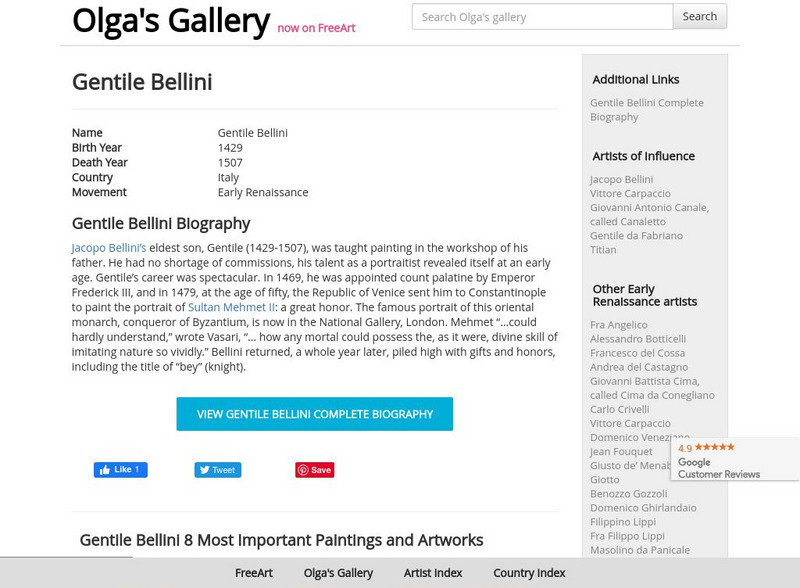The image size is (800, 588).
Task: Open the Jacopo Bellini's biography text link
Action: (x=109, y=248)
